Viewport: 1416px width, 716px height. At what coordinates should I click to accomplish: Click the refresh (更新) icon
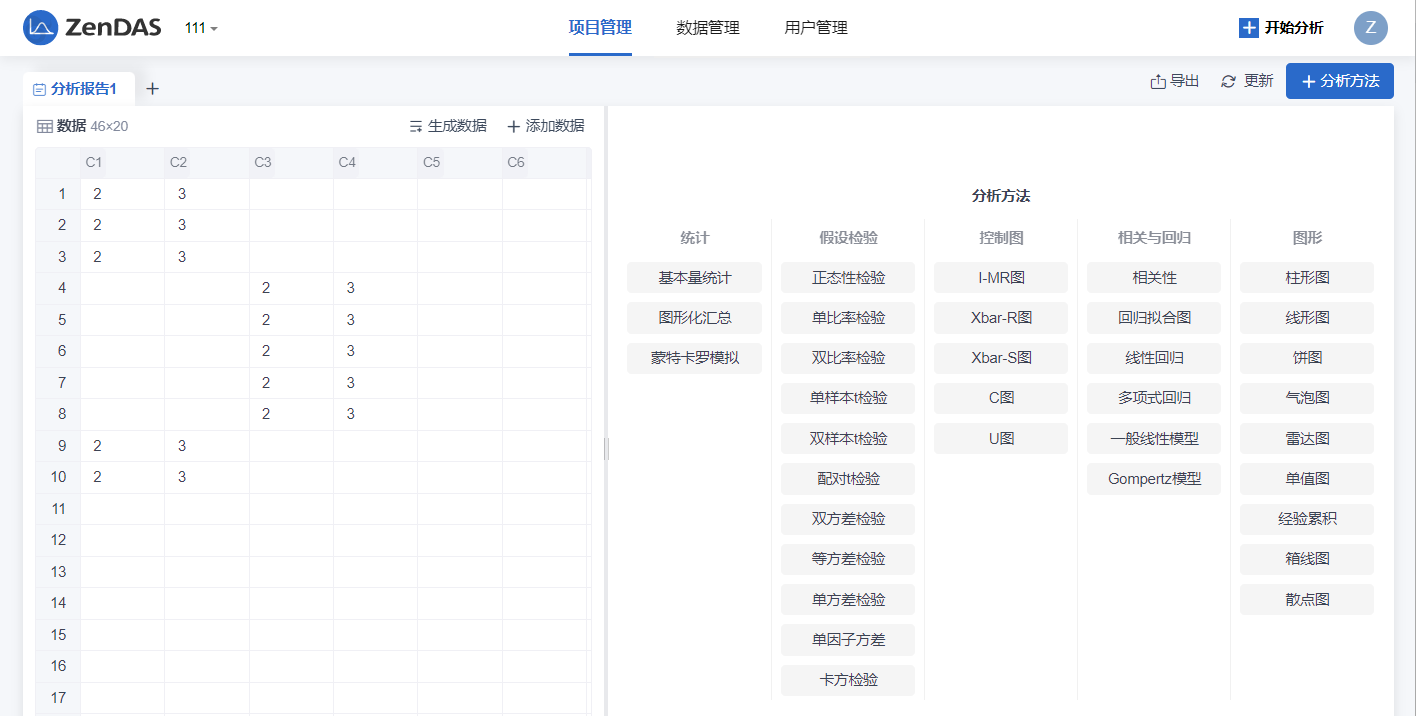pos(1229,82)
